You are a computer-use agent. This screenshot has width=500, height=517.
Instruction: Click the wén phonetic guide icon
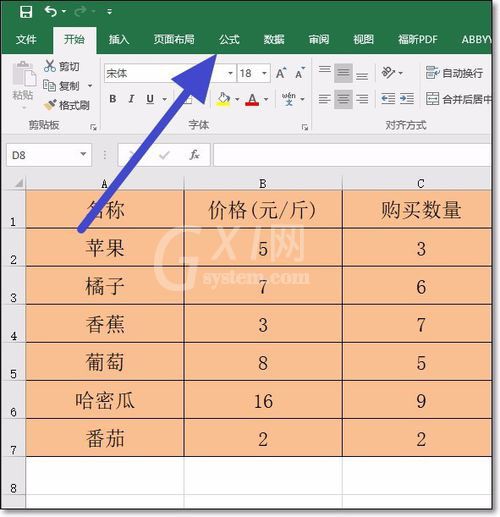[289, 99]
